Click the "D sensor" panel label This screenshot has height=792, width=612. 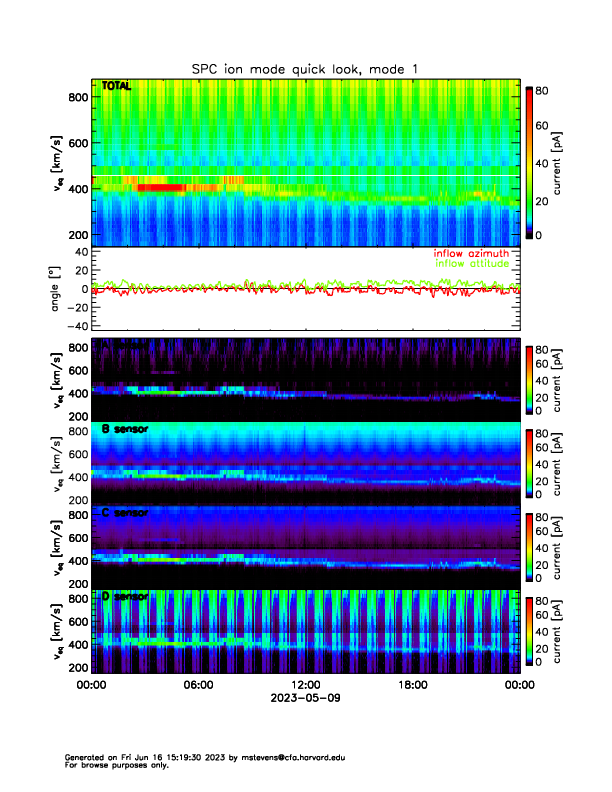(124, 596)
